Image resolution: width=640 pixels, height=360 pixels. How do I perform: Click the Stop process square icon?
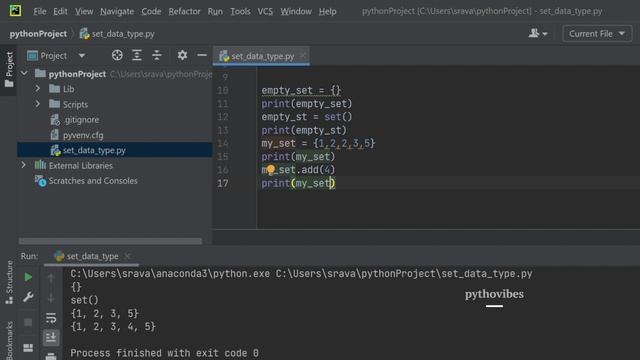click(28, 322)
